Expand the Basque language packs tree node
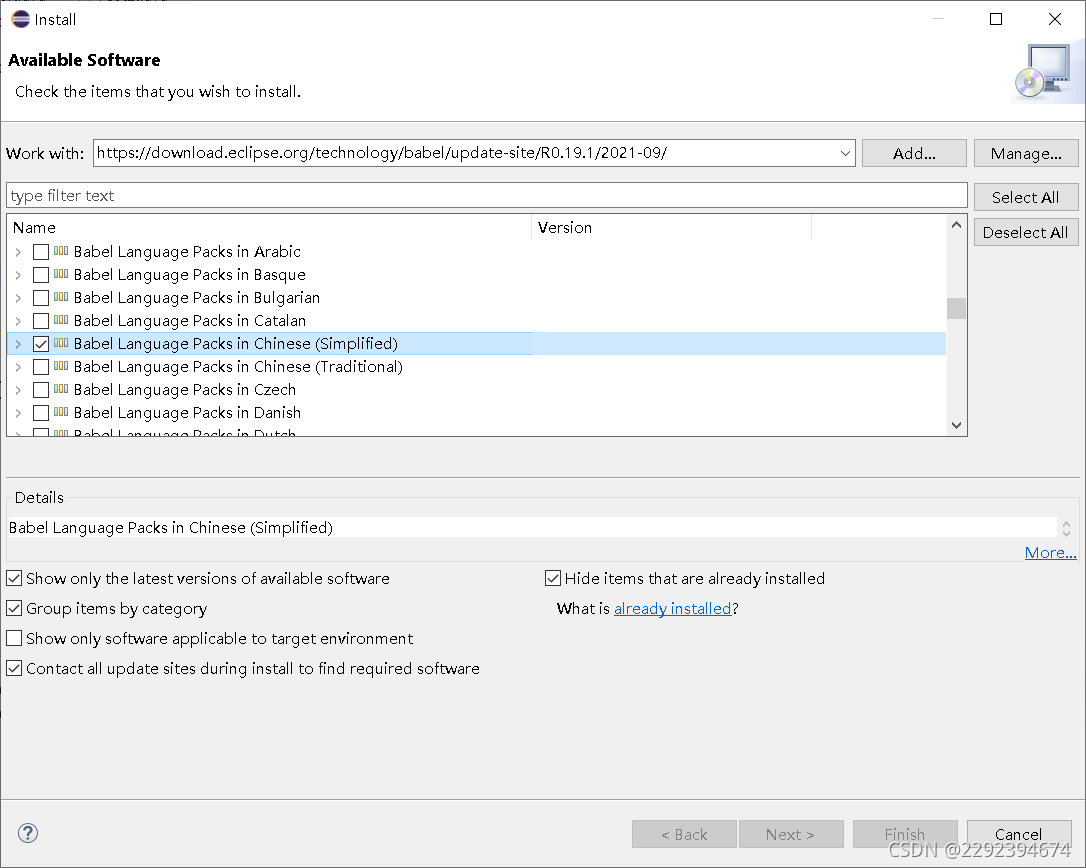This screenshot has height=868, width=1086. (x=18, y=275)
